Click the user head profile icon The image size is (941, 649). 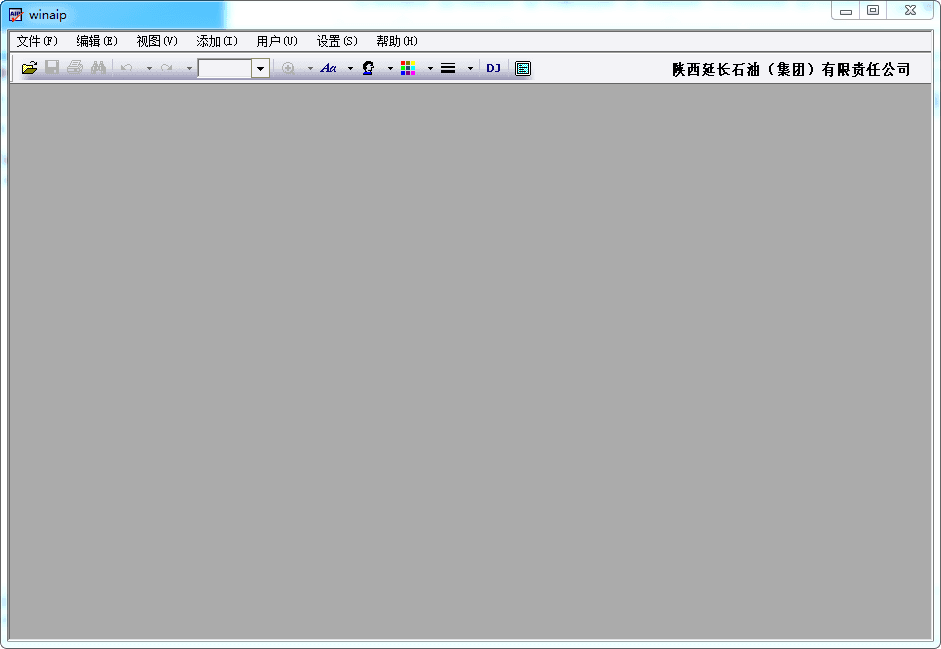[x=368, y=68]
